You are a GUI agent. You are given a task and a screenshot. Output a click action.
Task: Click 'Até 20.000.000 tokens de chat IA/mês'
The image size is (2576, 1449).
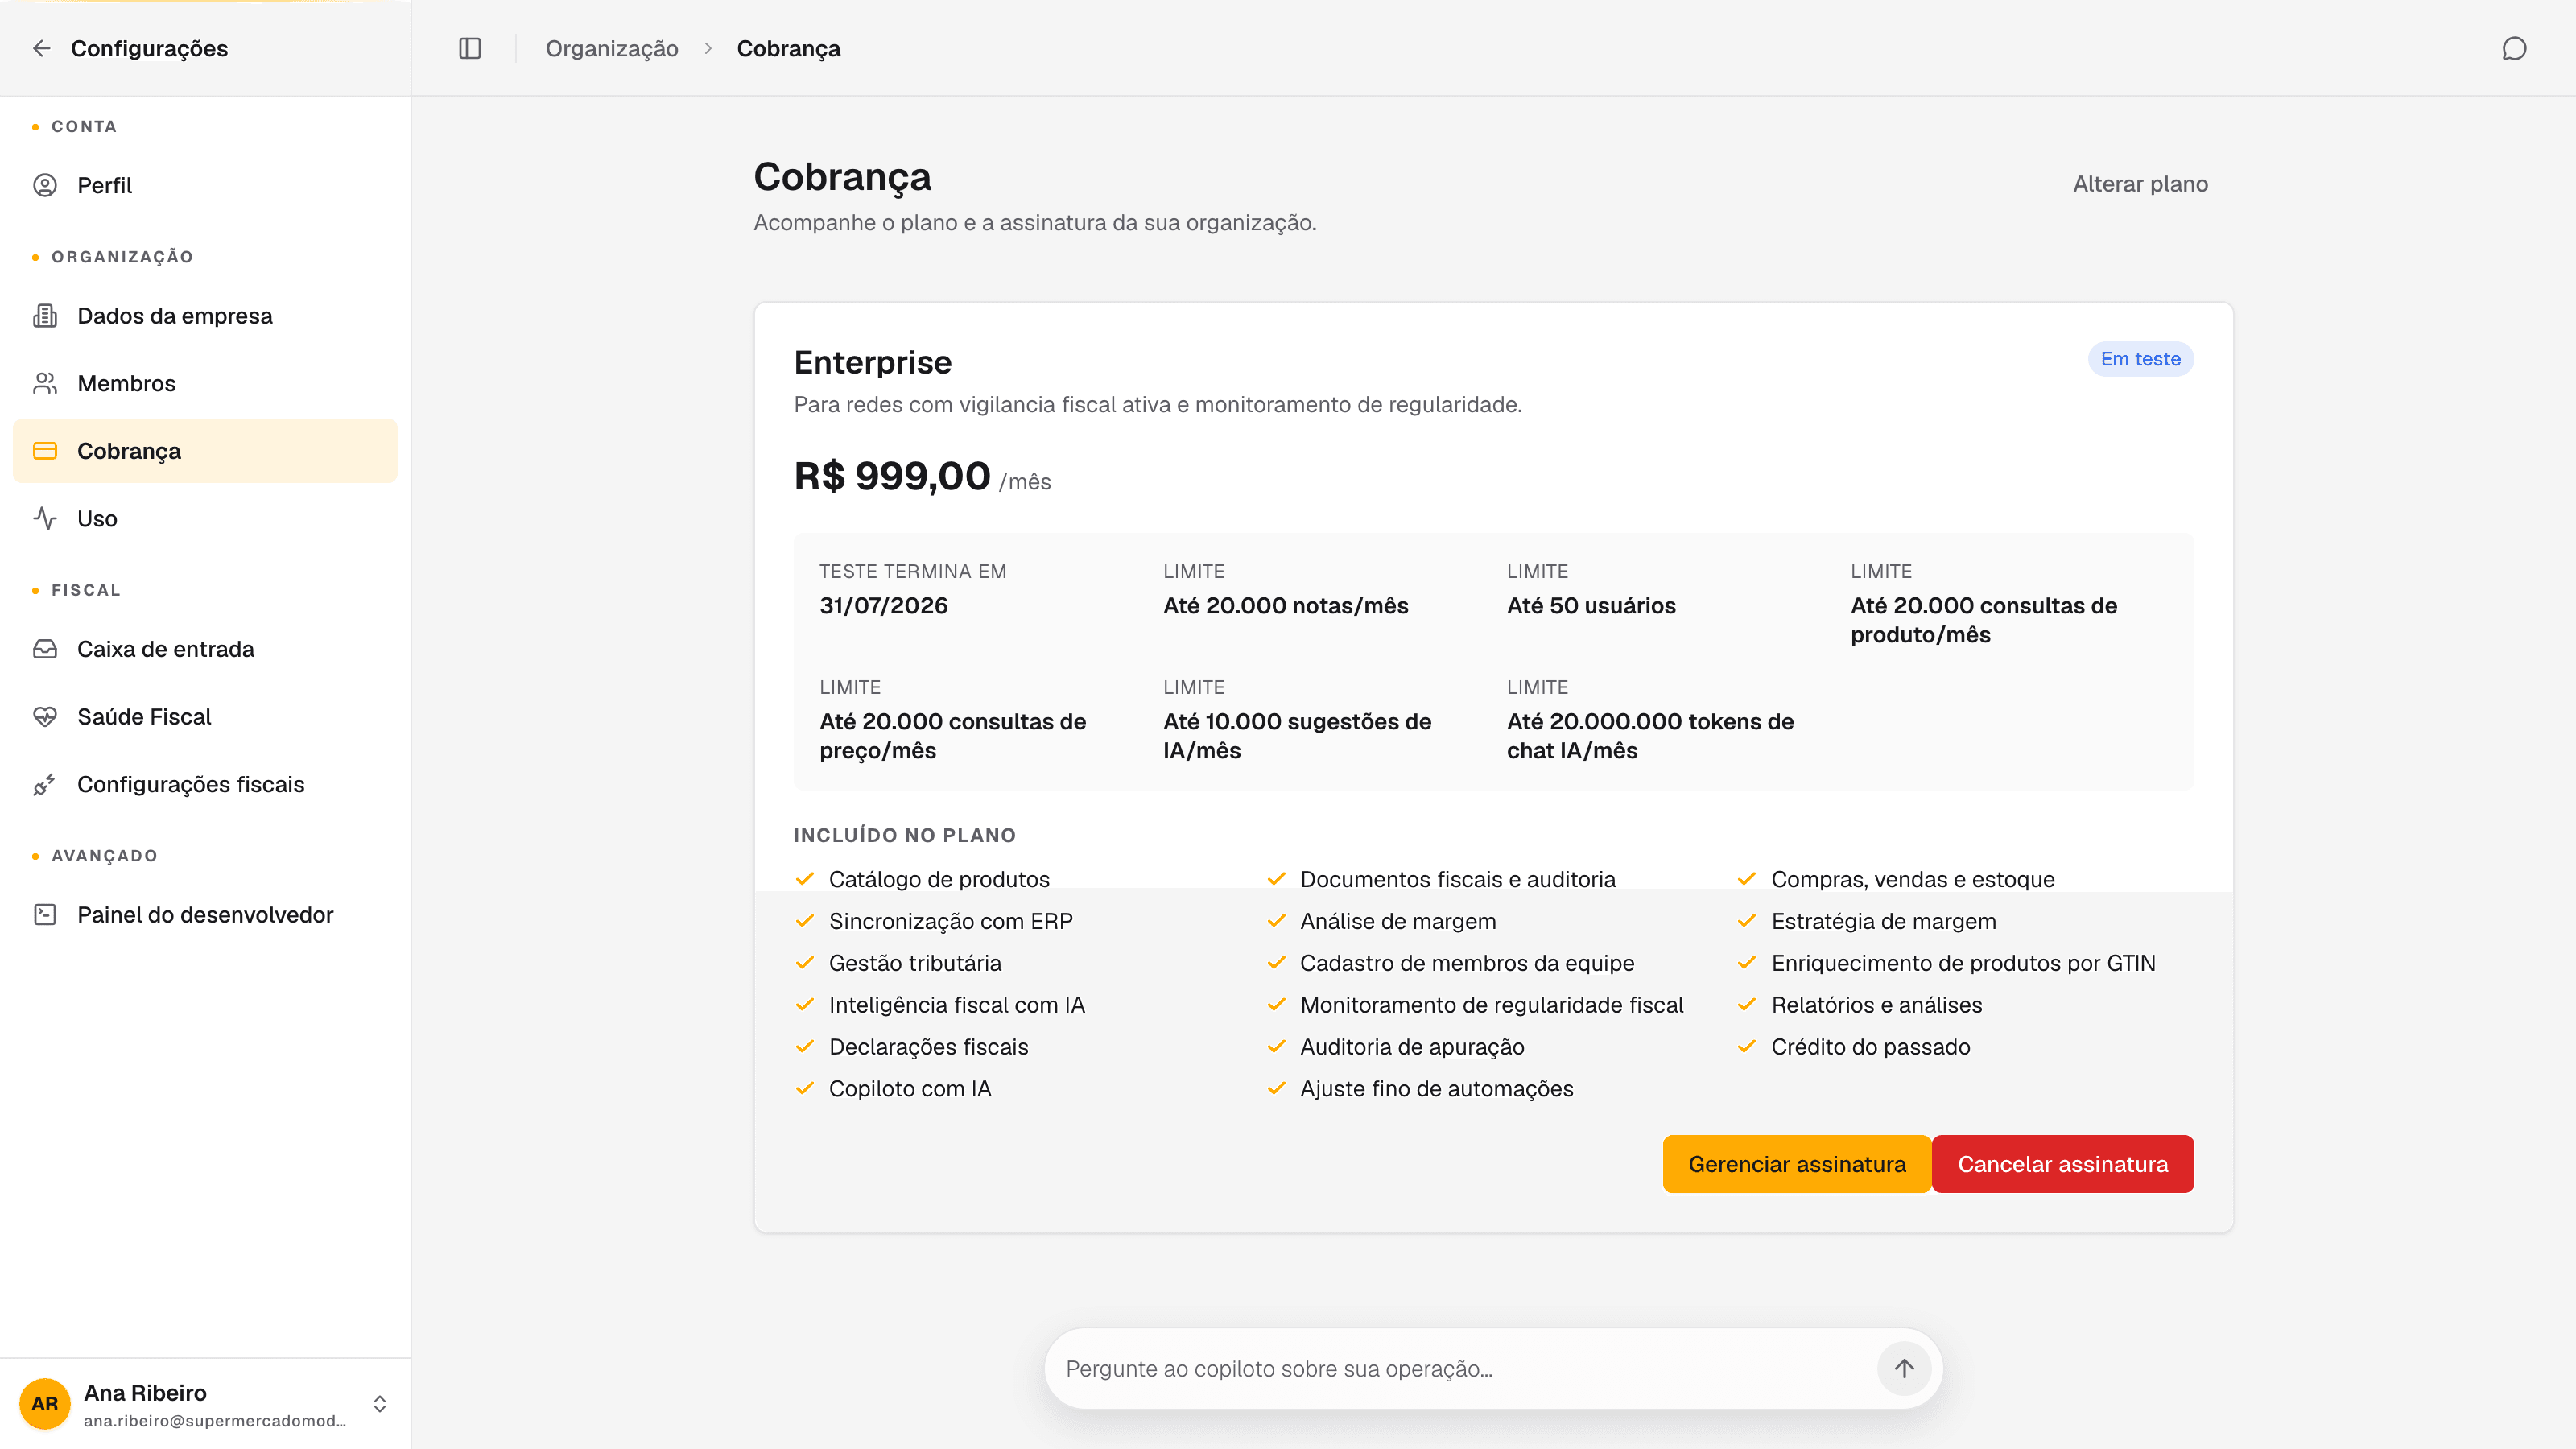tap(1650, 736)
